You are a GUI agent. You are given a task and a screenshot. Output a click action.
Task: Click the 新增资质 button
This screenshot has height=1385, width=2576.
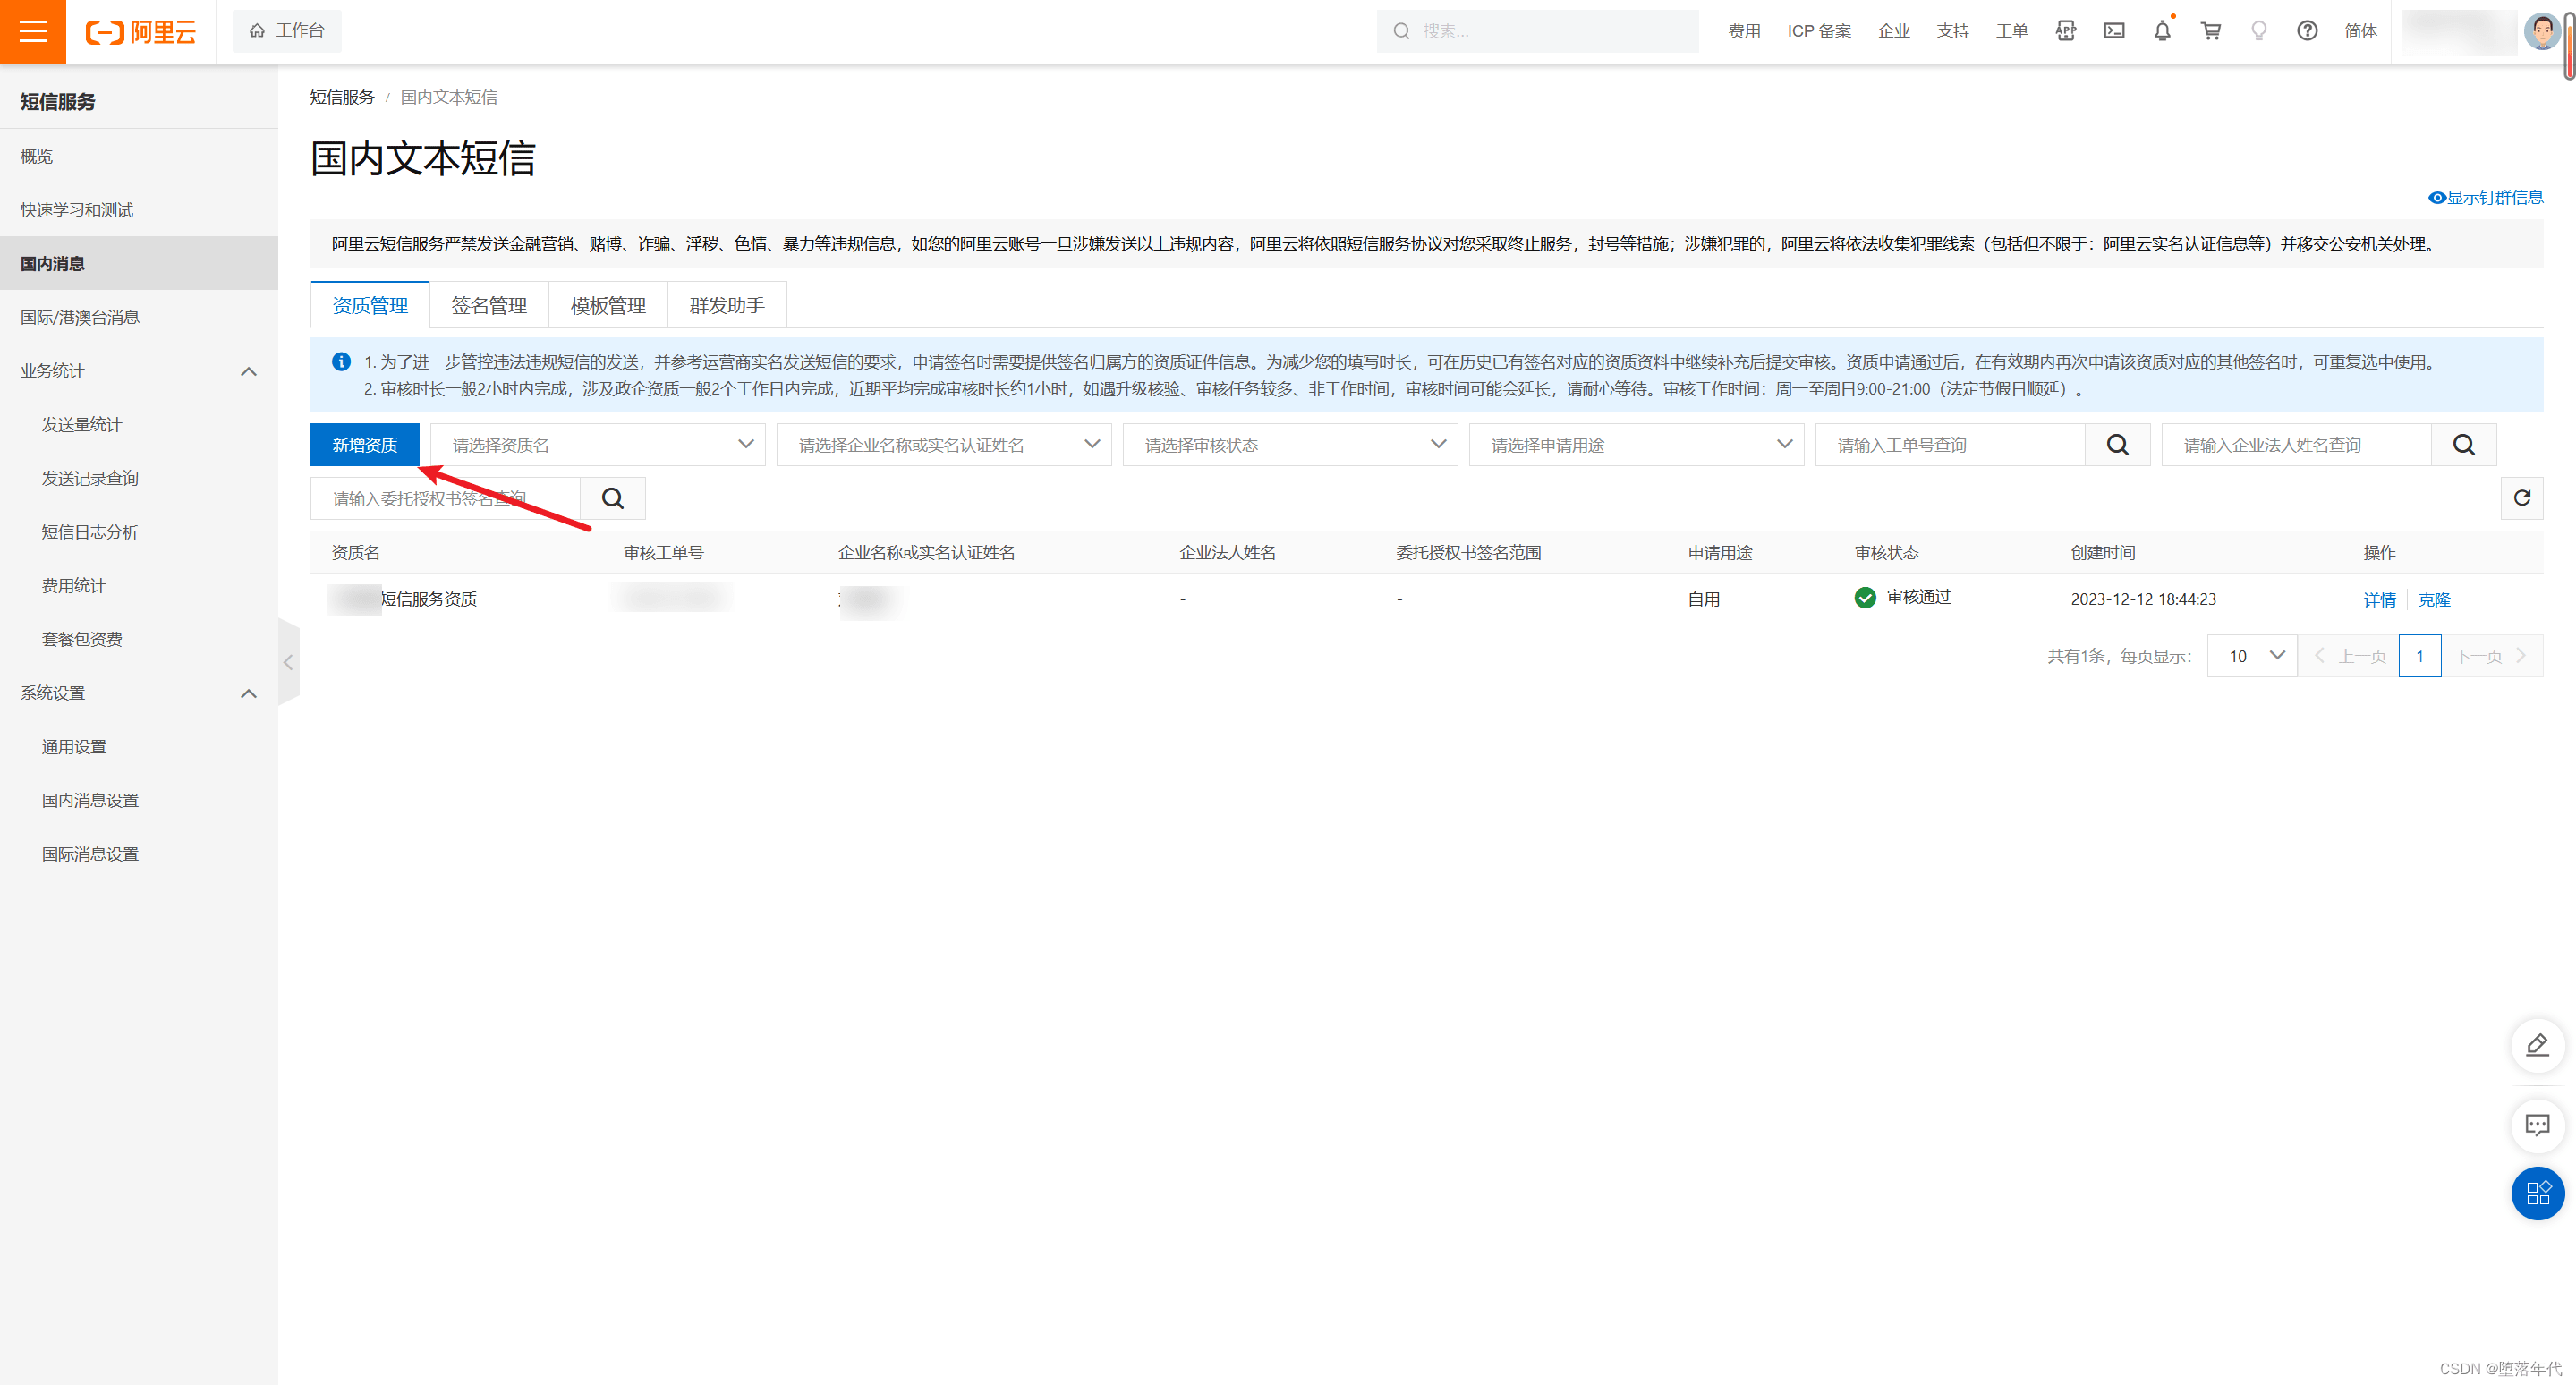(x=365, y=445)
